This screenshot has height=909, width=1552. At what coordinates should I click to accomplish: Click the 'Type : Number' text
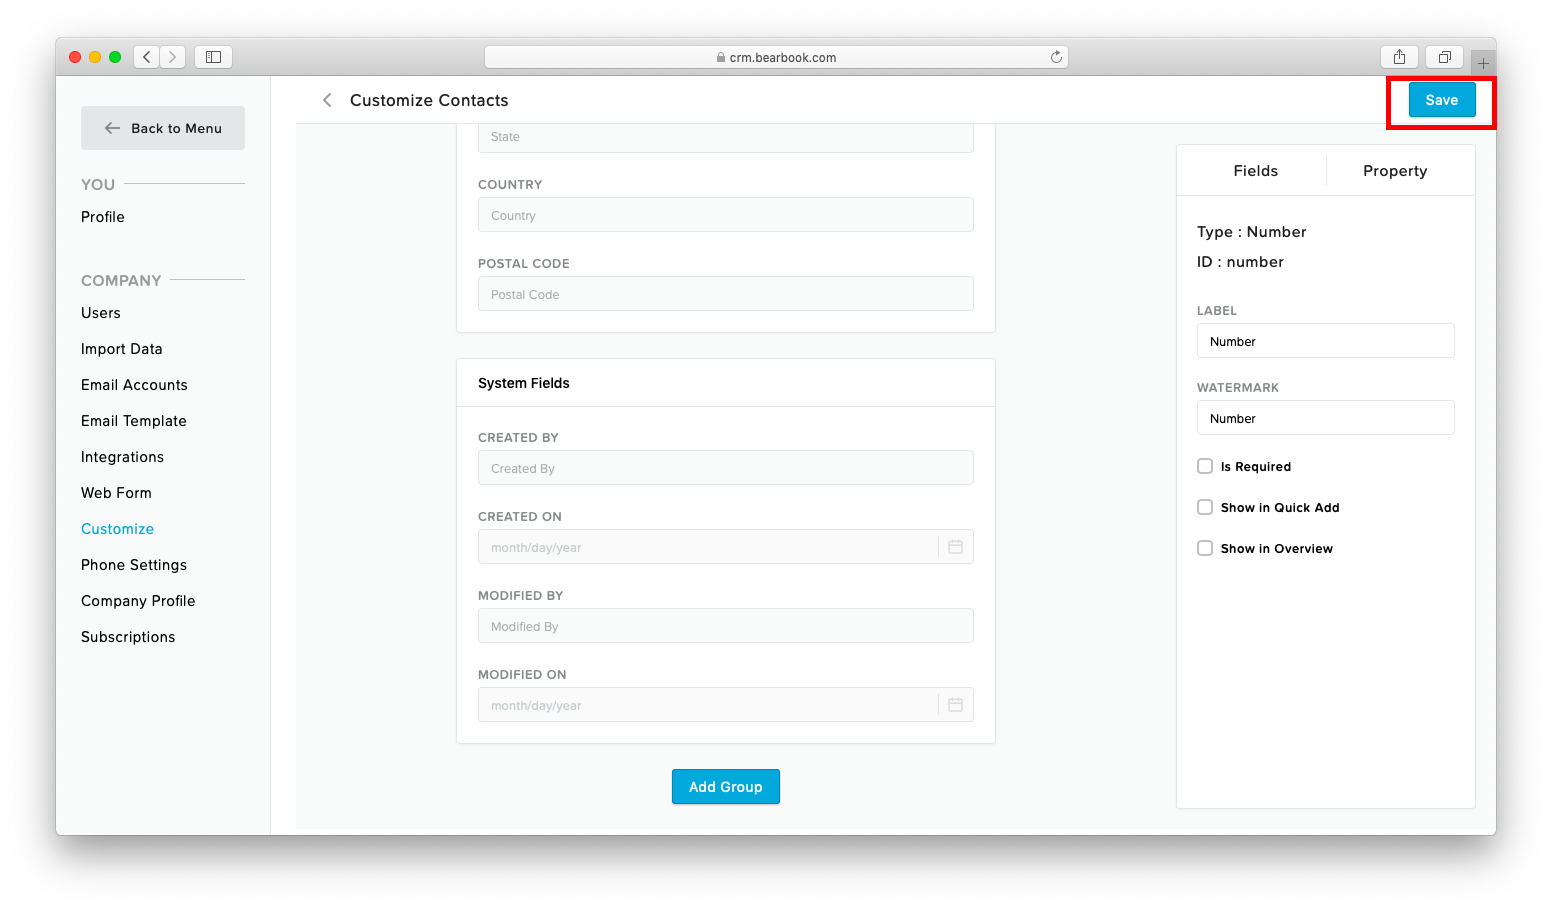coord(1252,232)
